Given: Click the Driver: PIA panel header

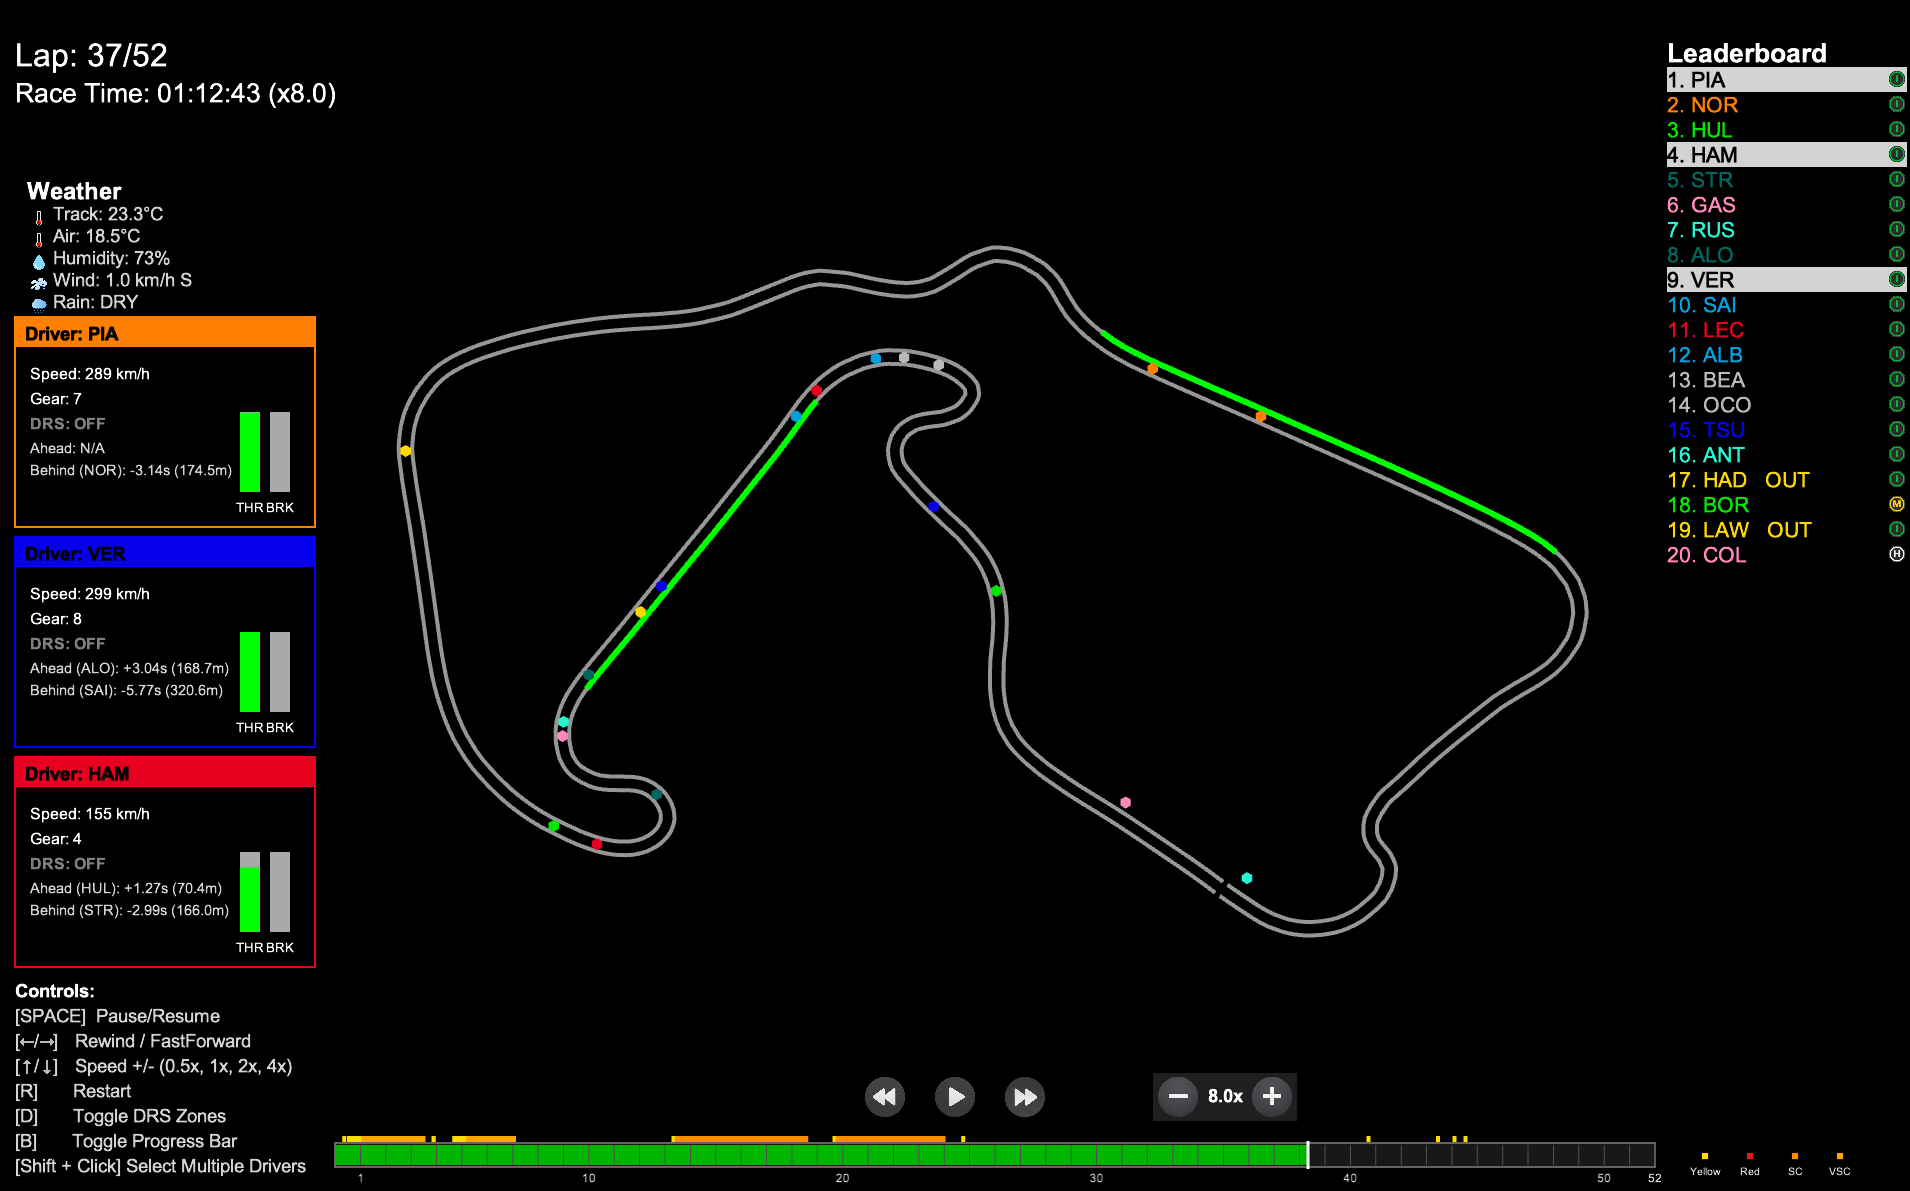Looking at the screenshot, I should point(164,333).
